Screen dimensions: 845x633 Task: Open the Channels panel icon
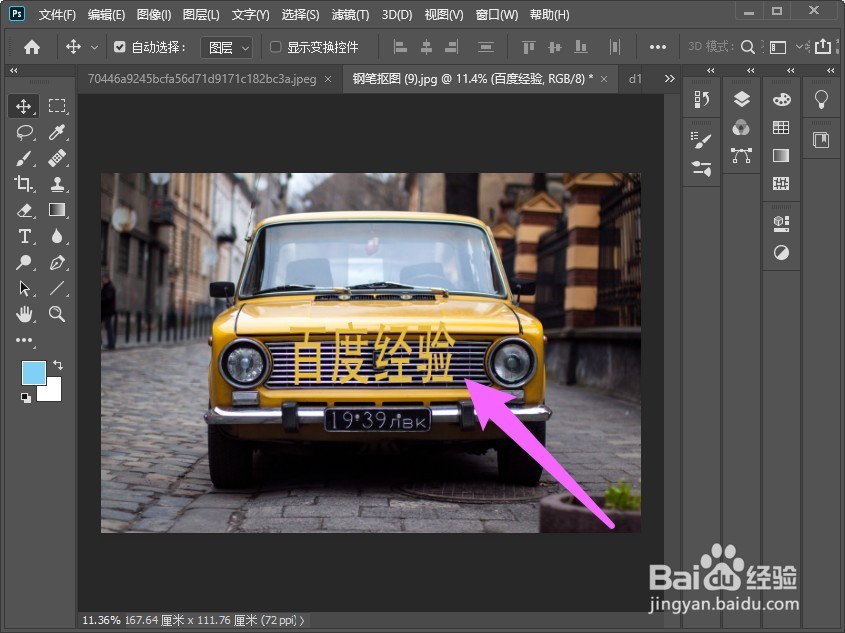742,128
